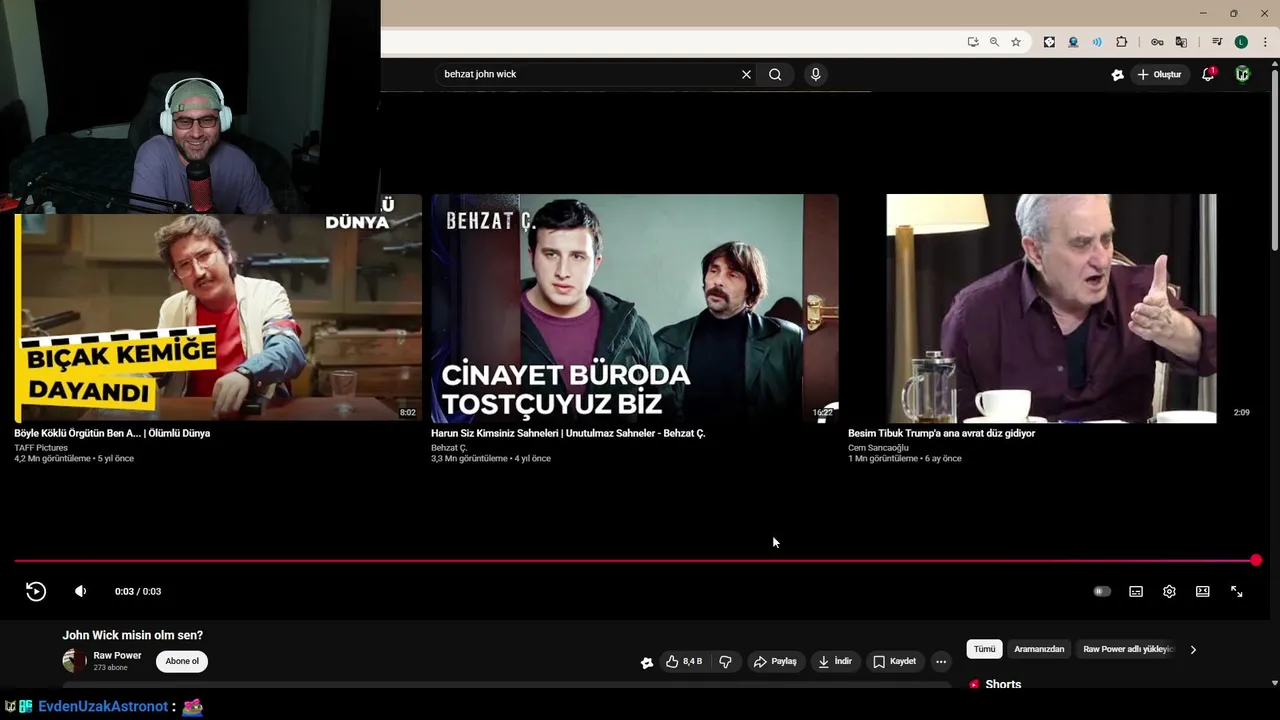Image resolution: width=1280 pixels, height=720 pixels.
Task: Open the Raw Power channel avatar
Action: (x=75, y=660)
